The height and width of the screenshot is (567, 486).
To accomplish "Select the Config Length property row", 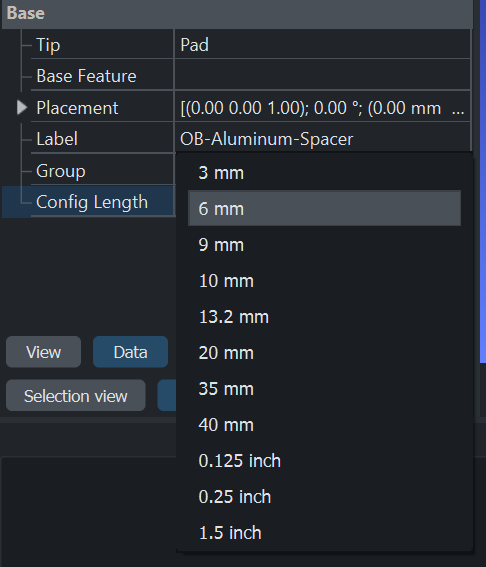I will coord(89,202).
